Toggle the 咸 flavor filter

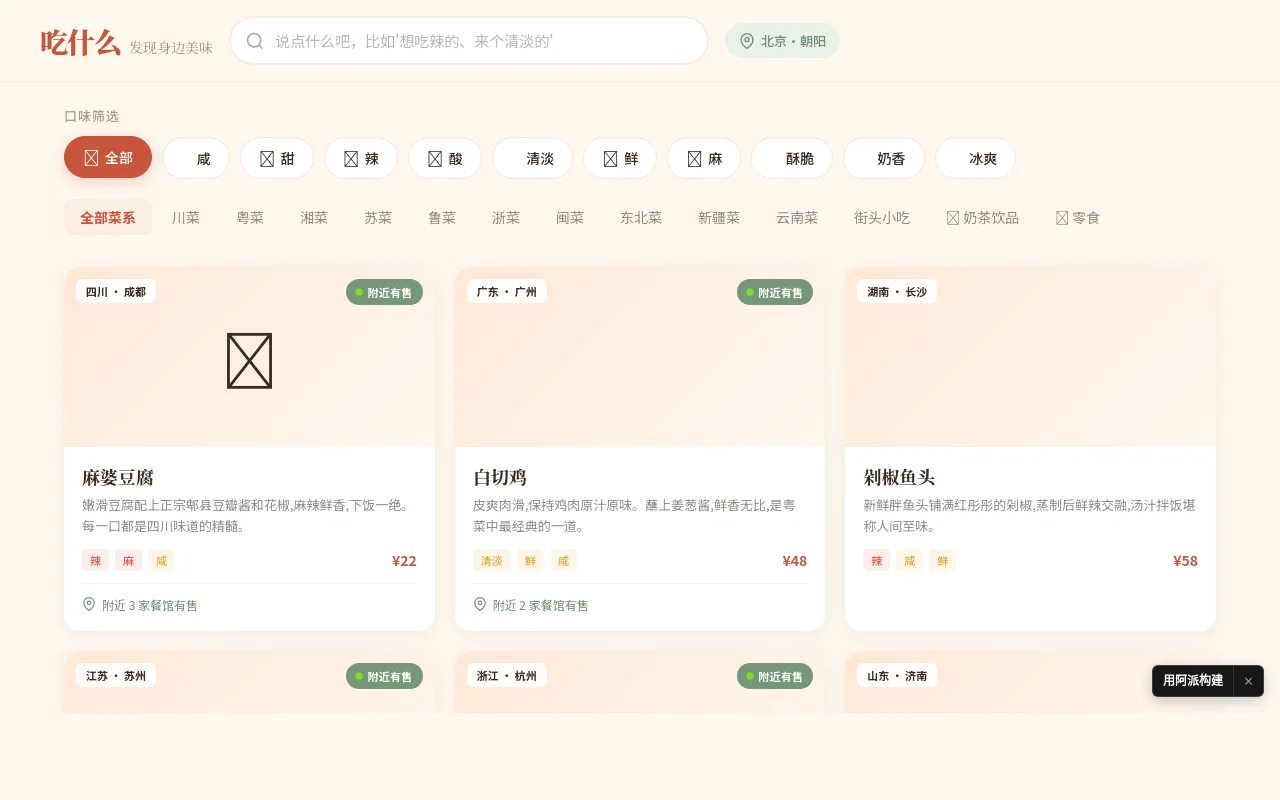click(196, 158)
